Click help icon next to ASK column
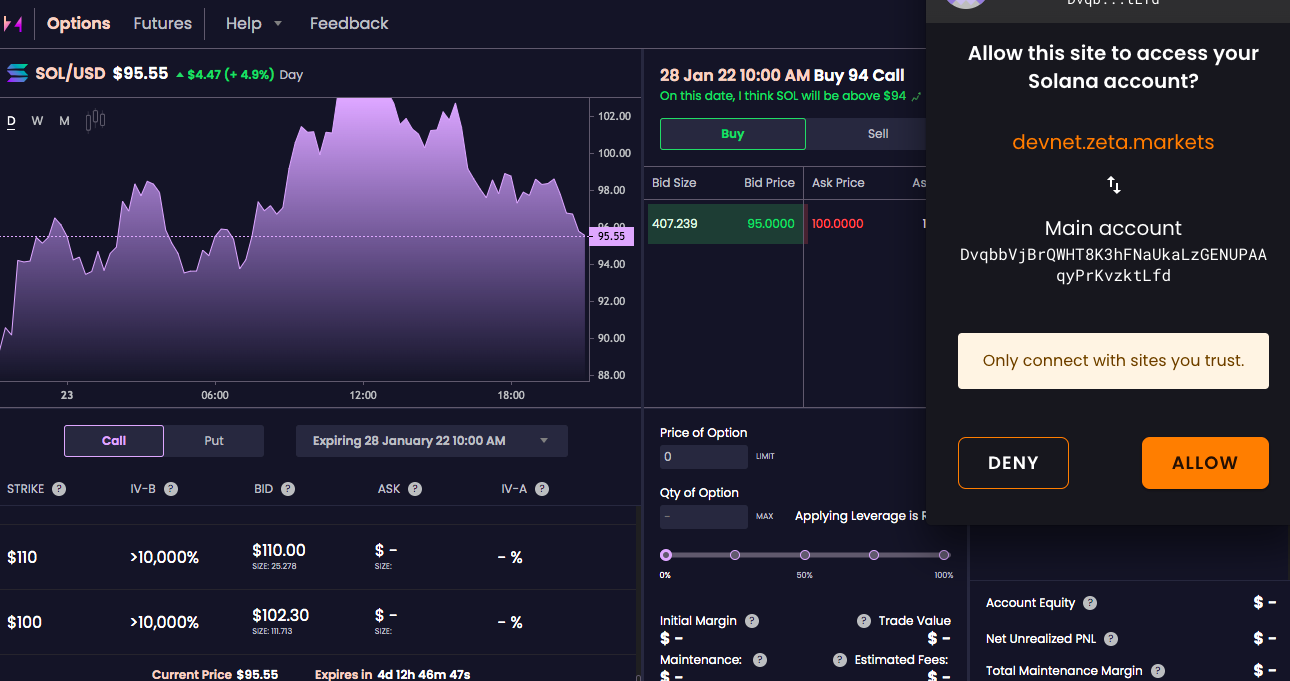The image size is (1290, 681). point(415,489)
